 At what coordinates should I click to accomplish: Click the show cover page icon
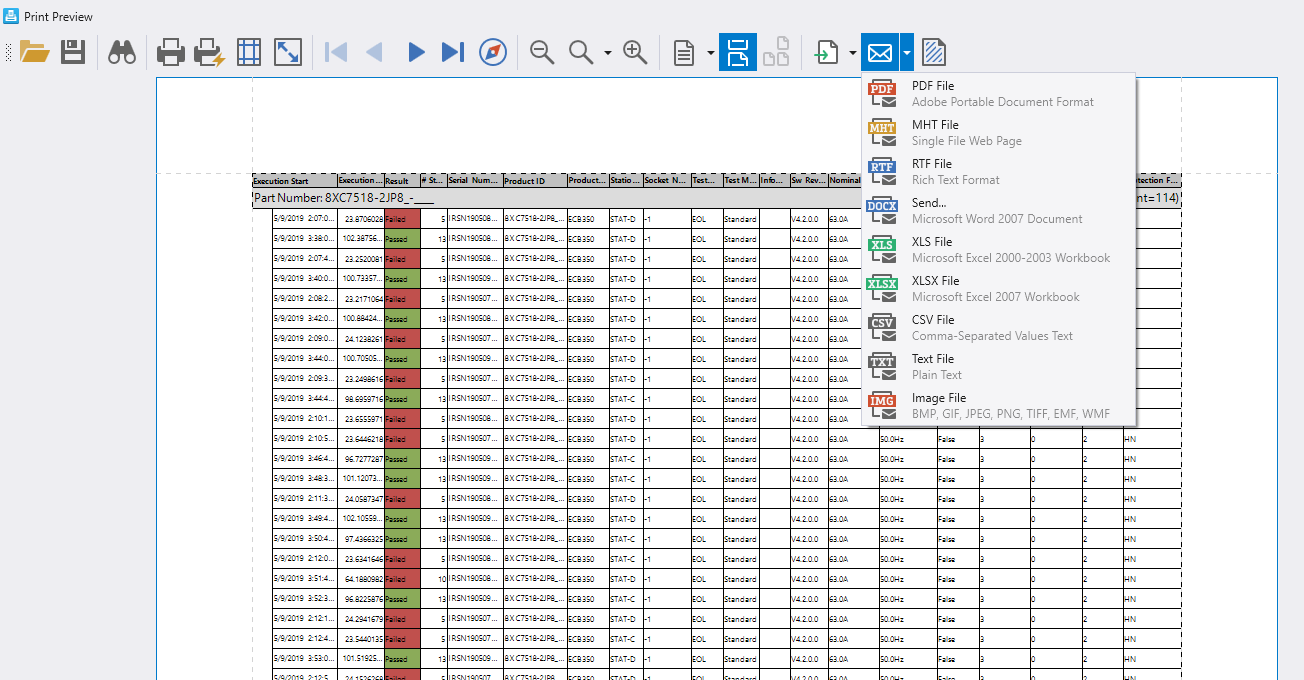(x=776, y=52)
